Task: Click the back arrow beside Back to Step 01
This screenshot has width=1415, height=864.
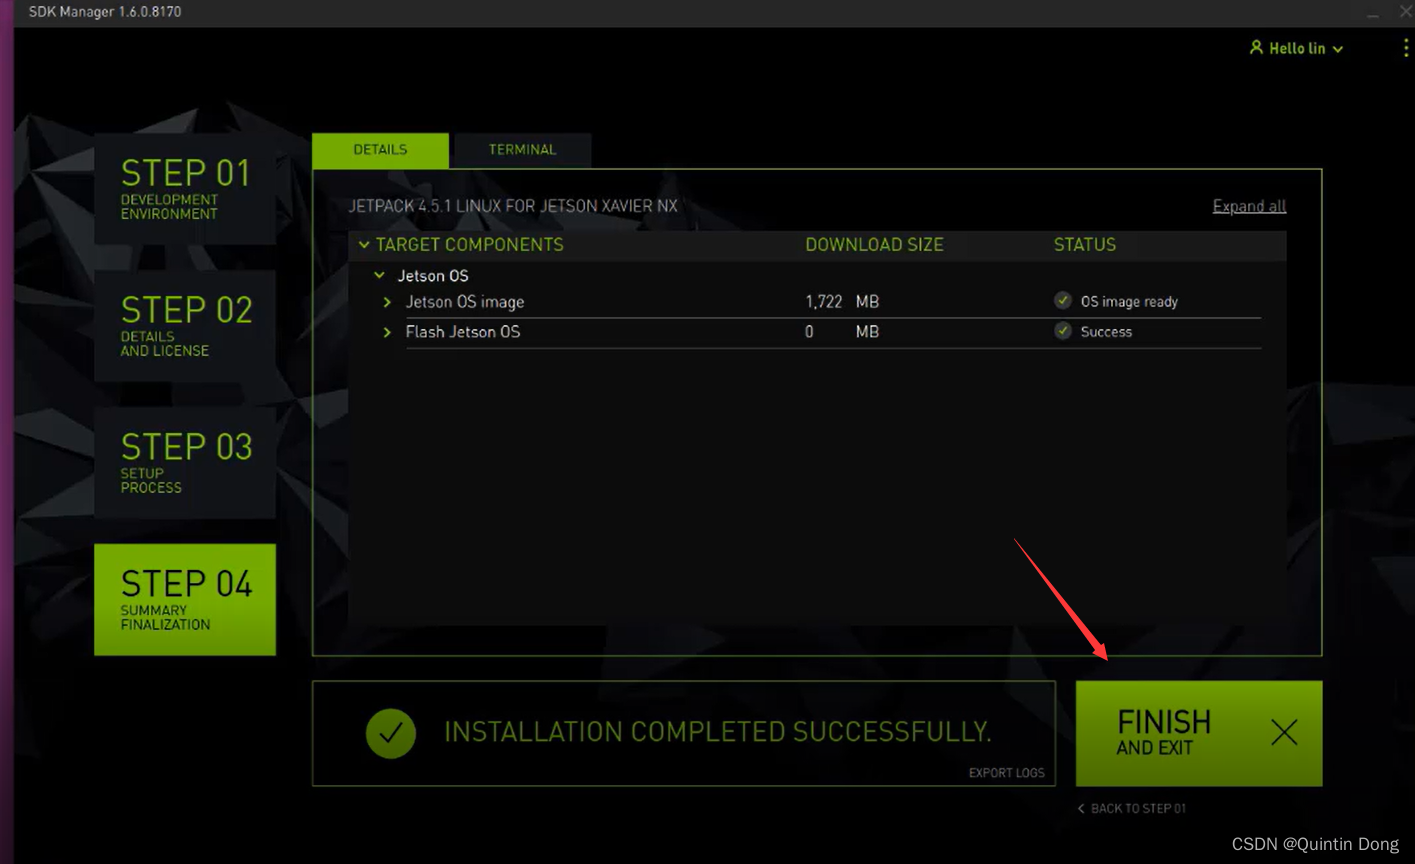Action: [x=1081, y=808]
